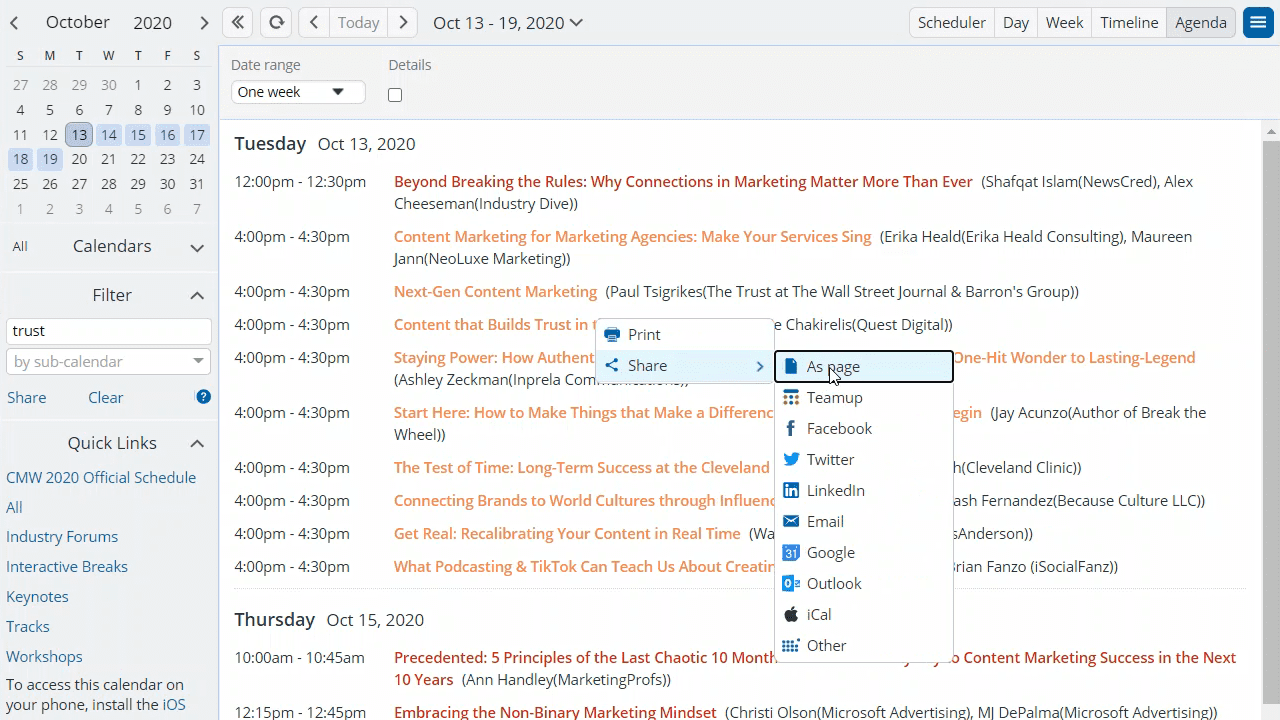Open the by sub-calendar filter dropdown
The height and width of the screenshot is (720, 1280).
[x=108, y=361]
